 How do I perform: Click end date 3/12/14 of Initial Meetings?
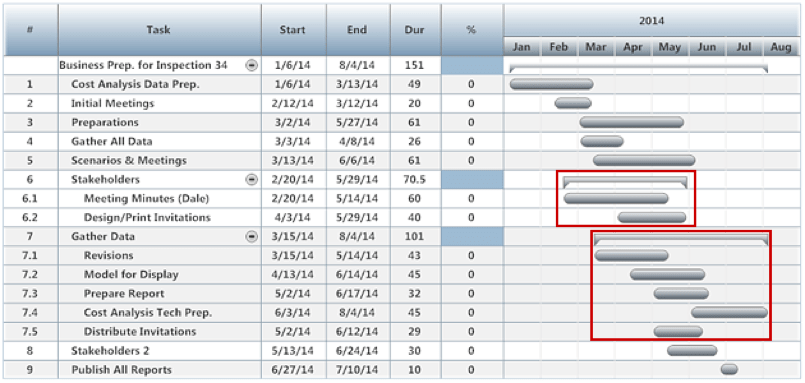357,103
